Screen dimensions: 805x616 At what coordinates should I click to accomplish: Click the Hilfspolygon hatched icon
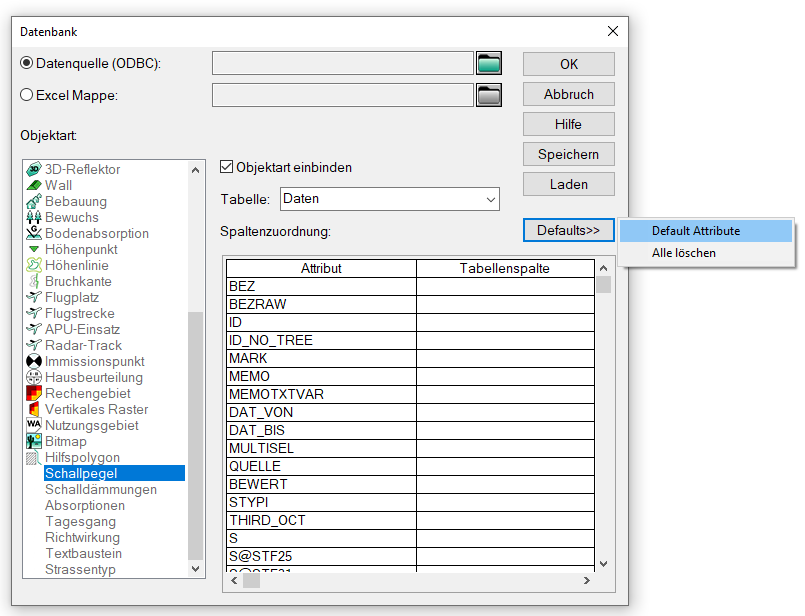click(34, 457)
